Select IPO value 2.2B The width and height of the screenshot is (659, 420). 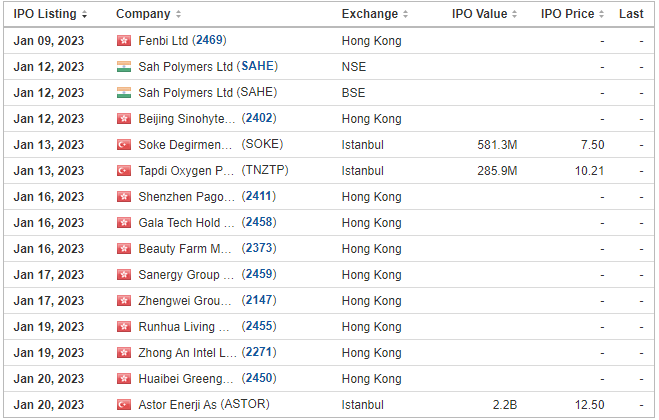click(x=505, y=405)
